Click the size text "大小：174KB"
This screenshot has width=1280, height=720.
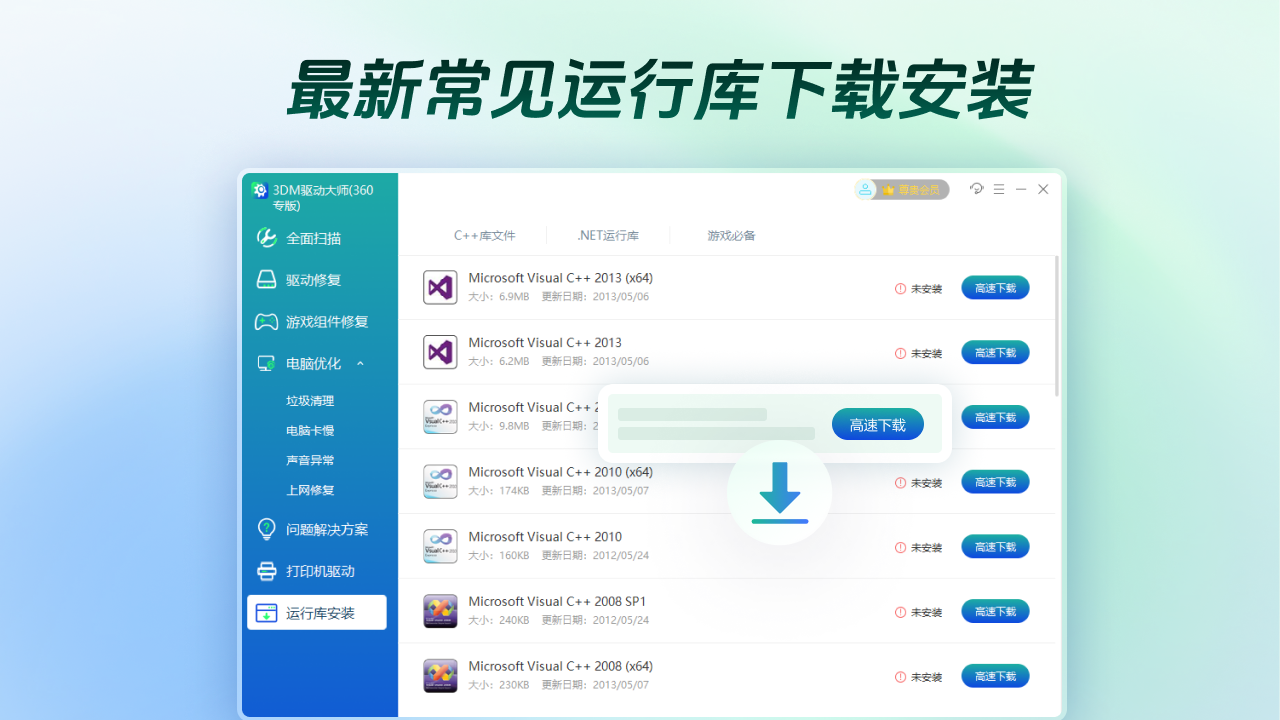[499, 491]
